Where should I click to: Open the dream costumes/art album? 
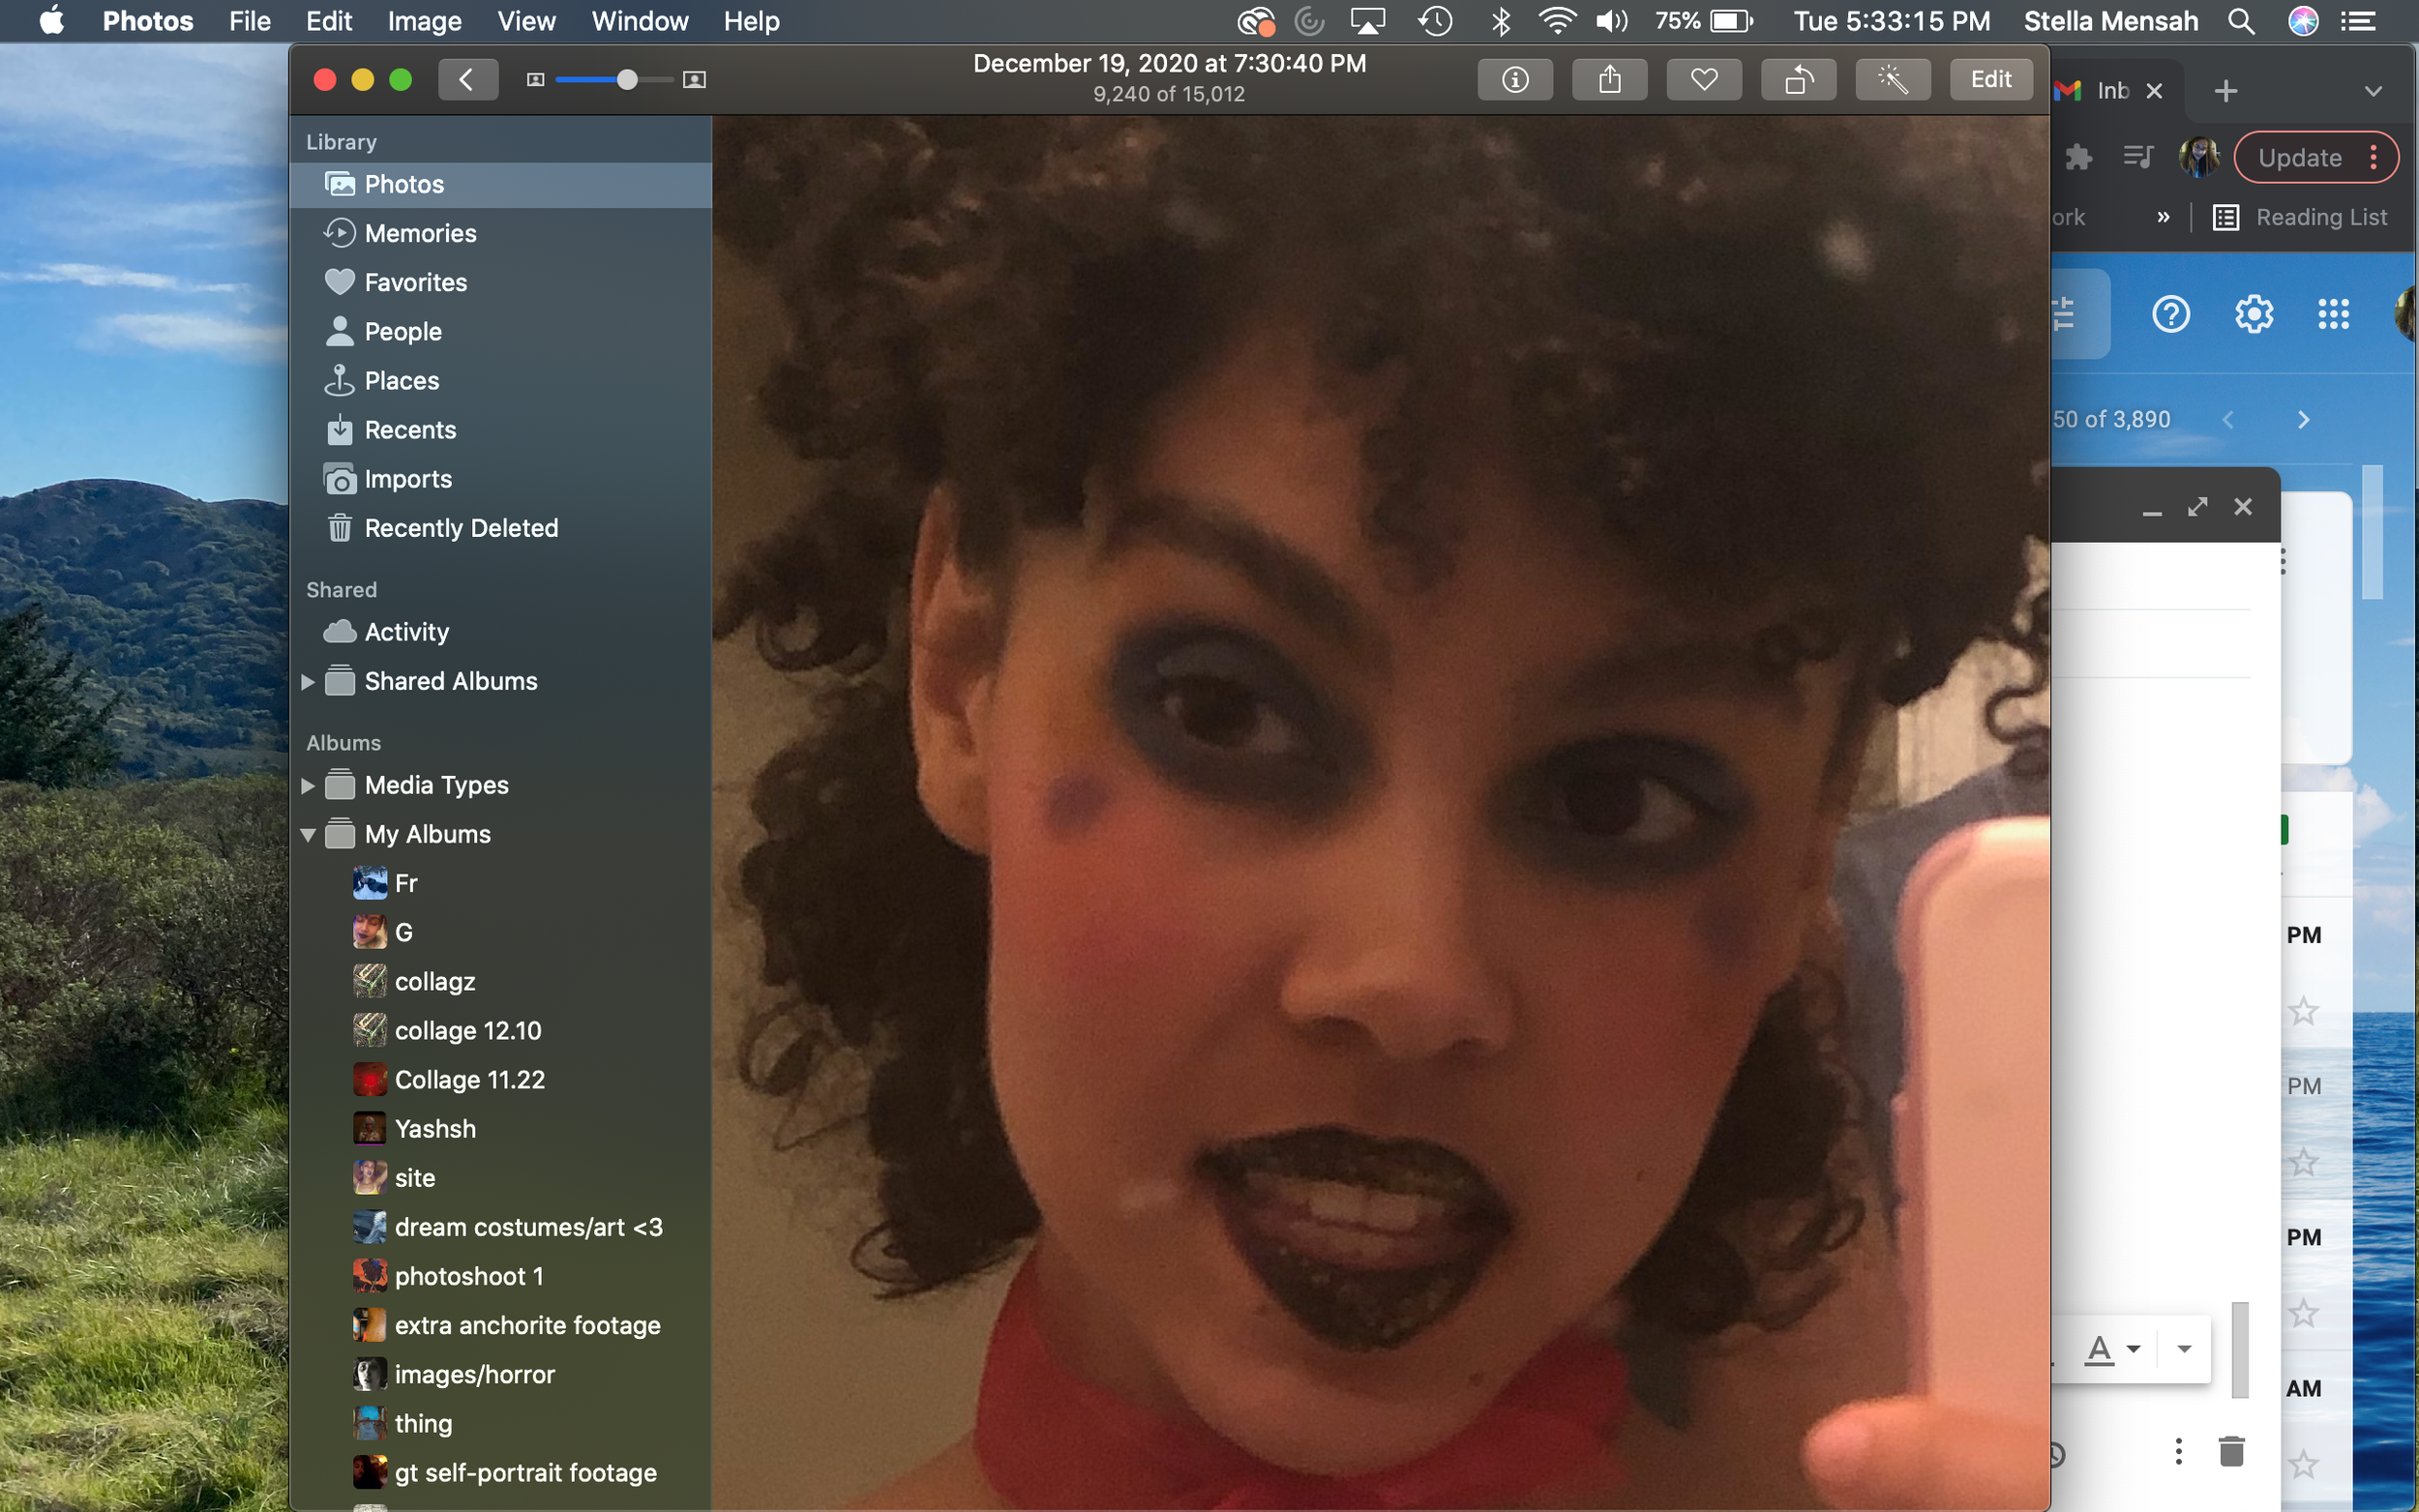click(x=528, y=1227)
